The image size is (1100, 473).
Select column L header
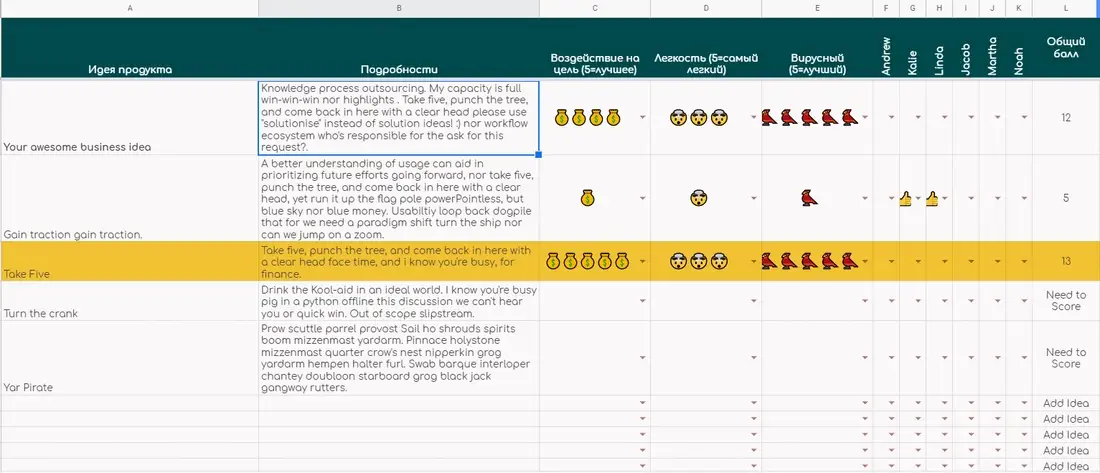coord(1066,8)
